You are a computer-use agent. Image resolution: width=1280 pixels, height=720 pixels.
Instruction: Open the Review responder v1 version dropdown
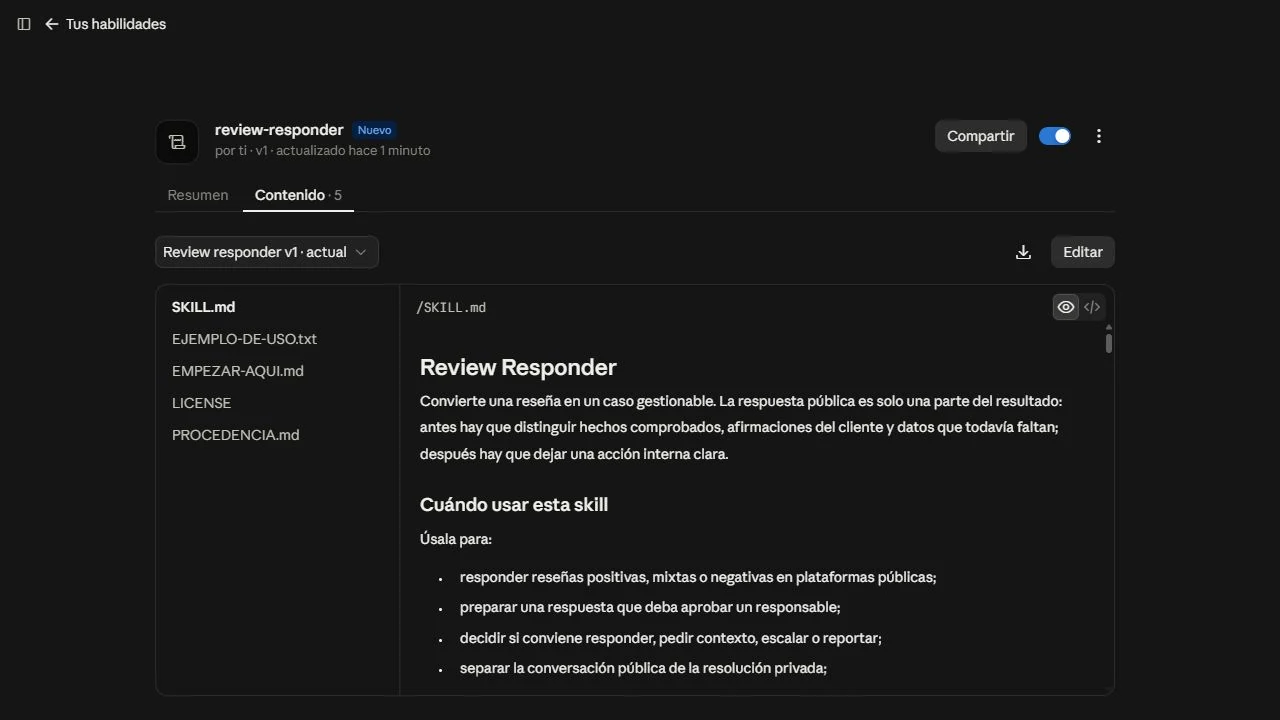click(267, 252)
